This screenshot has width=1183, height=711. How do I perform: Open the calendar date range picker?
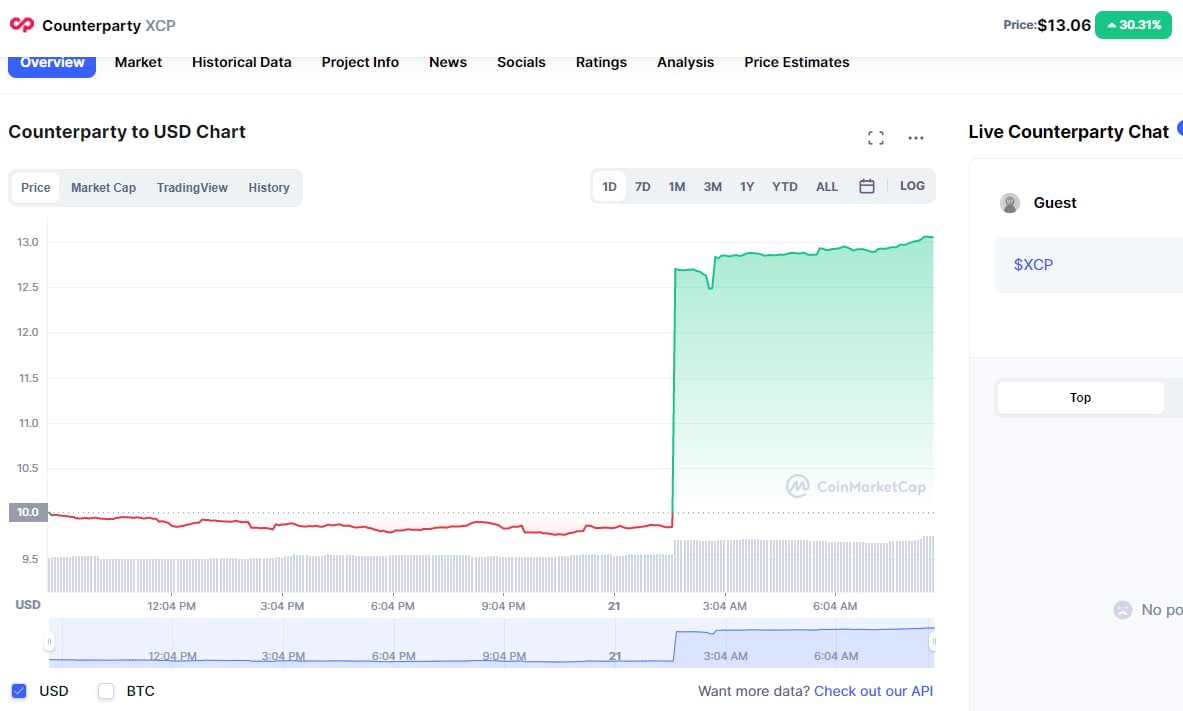pyautogui.click(x=866, y=186)
